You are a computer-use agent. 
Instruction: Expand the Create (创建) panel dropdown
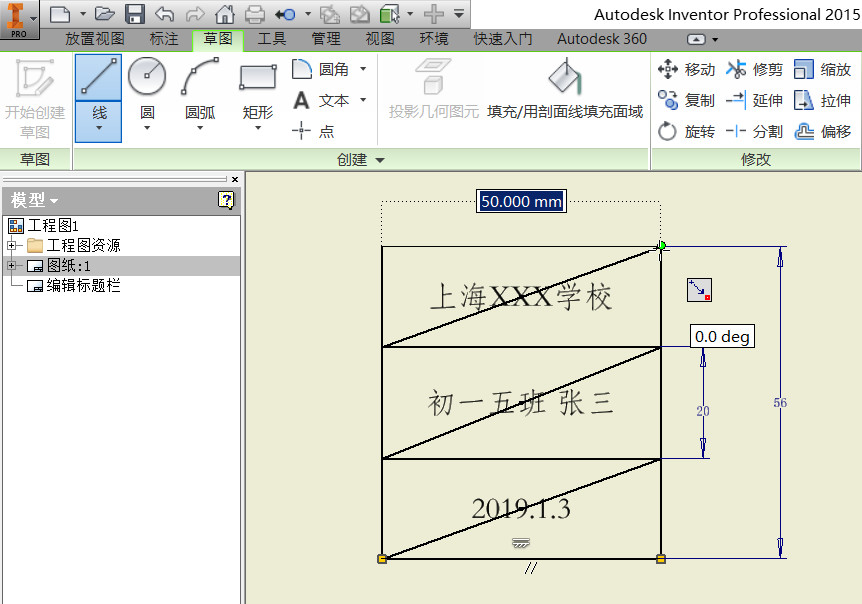pyautogui.click(x=380, y=160)
